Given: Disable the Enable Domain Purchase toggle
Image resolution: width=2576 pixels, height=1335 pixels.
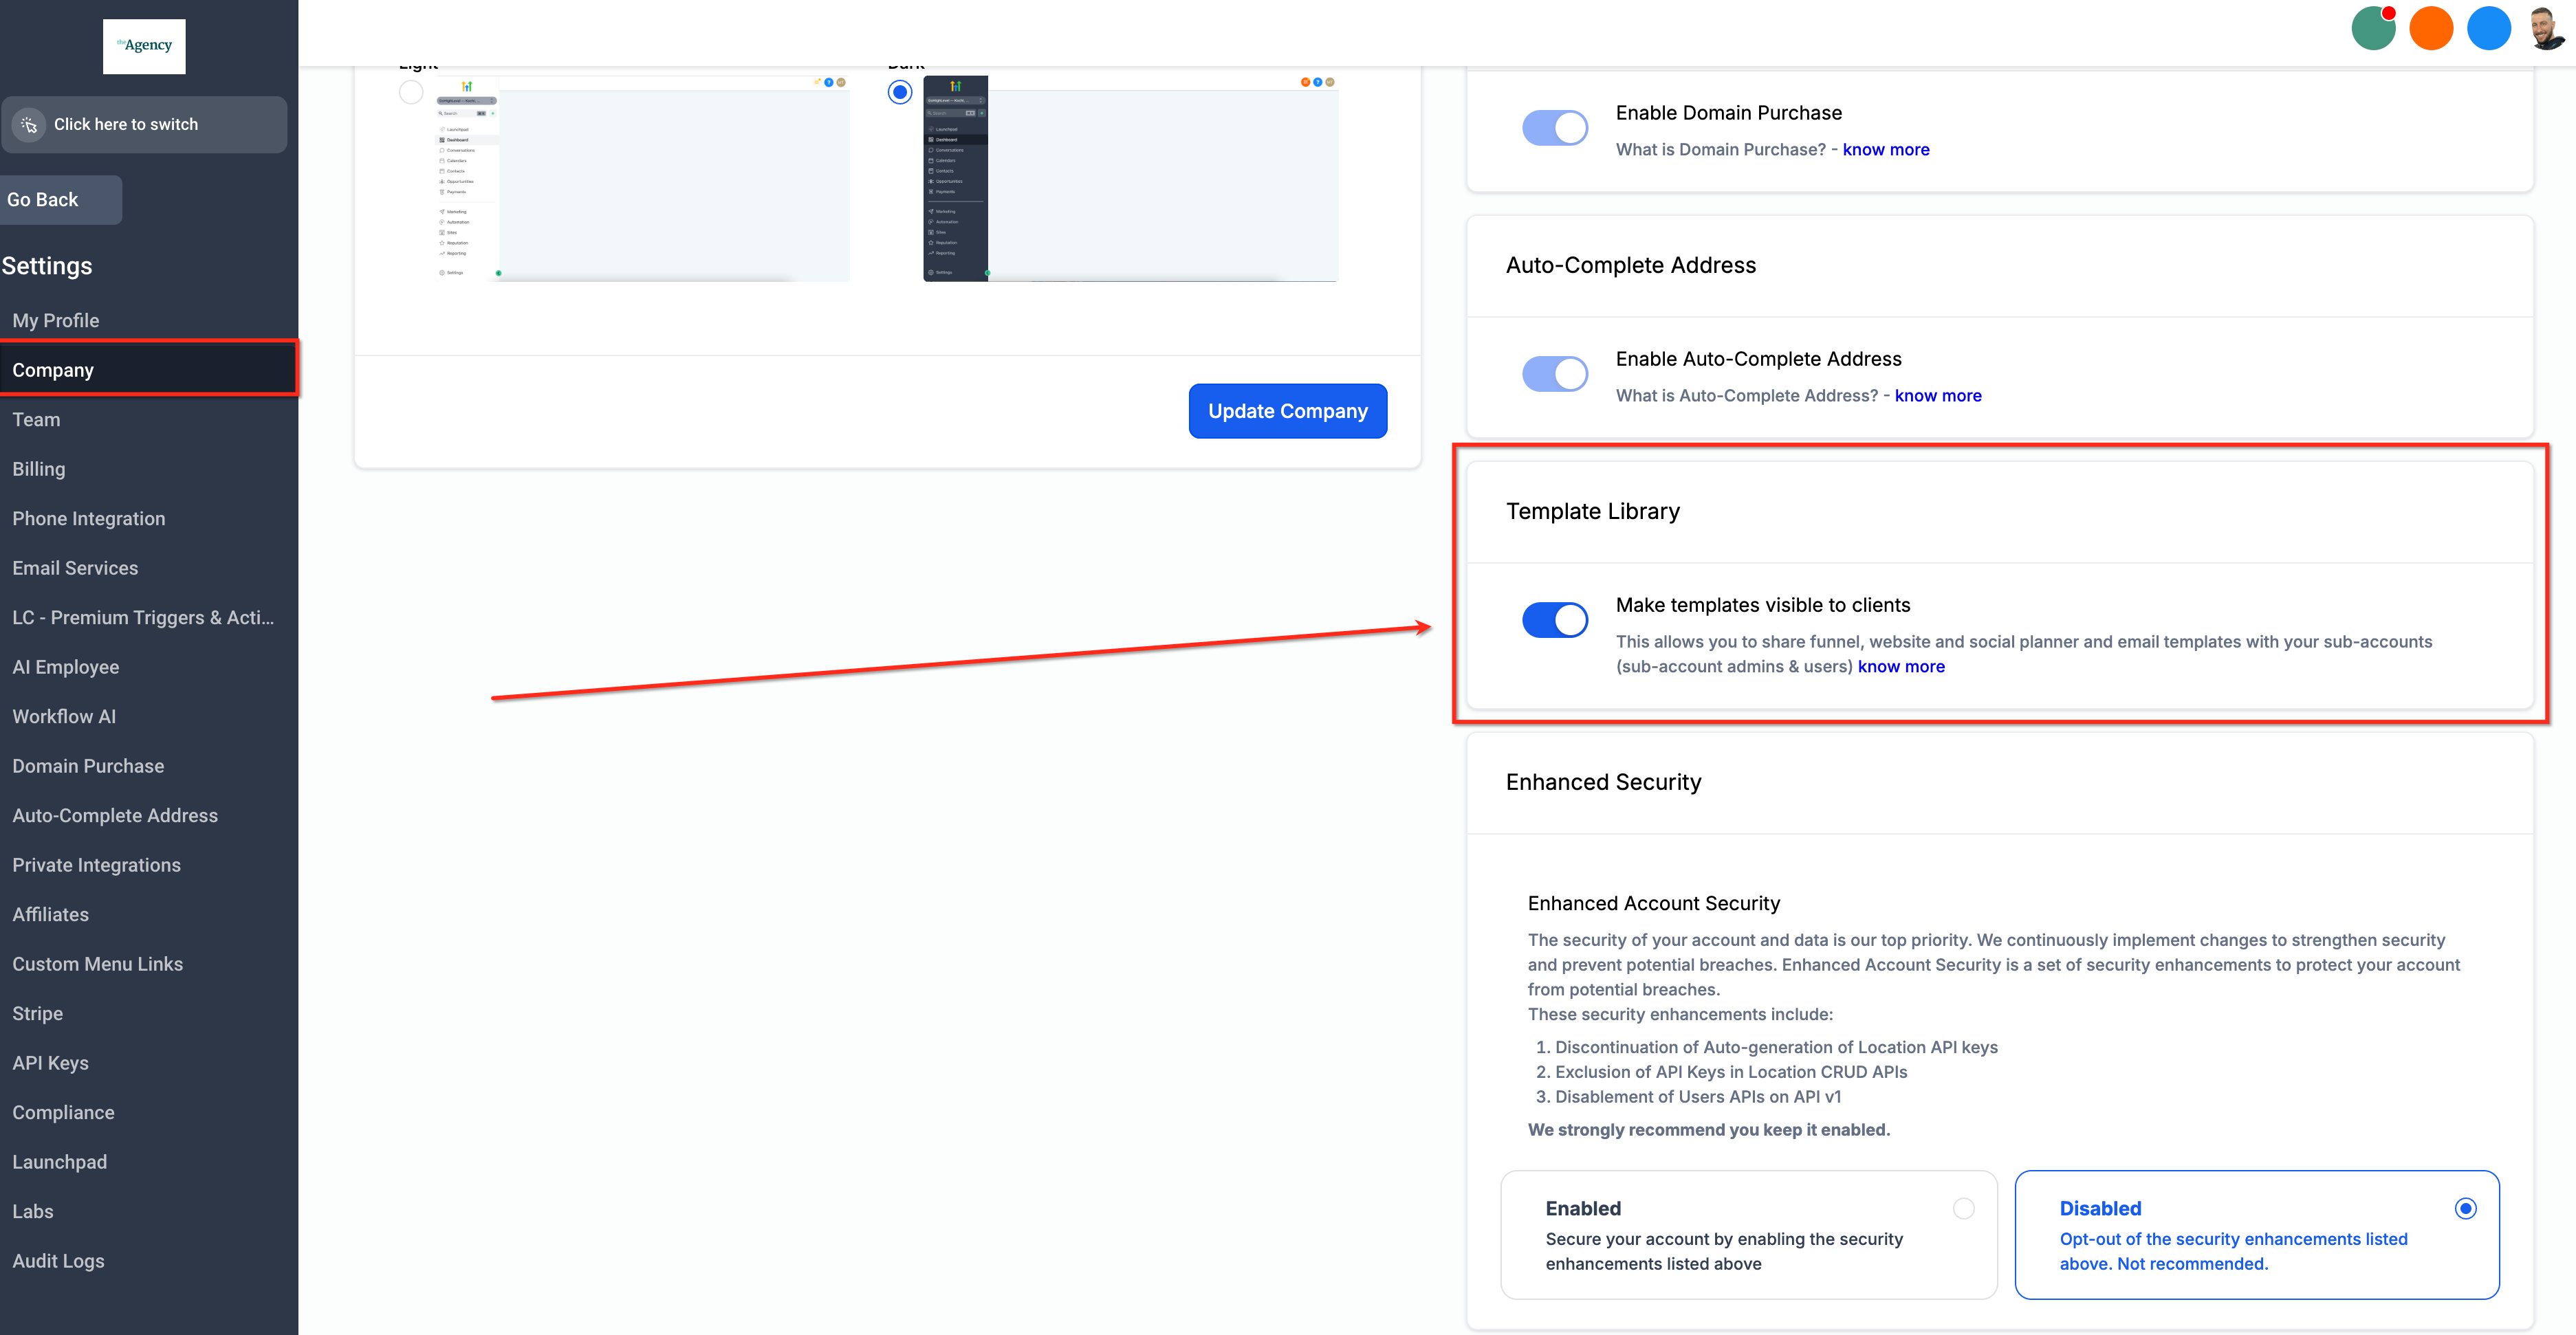Looking at the screenshot, I should [x=1554, y=128].
